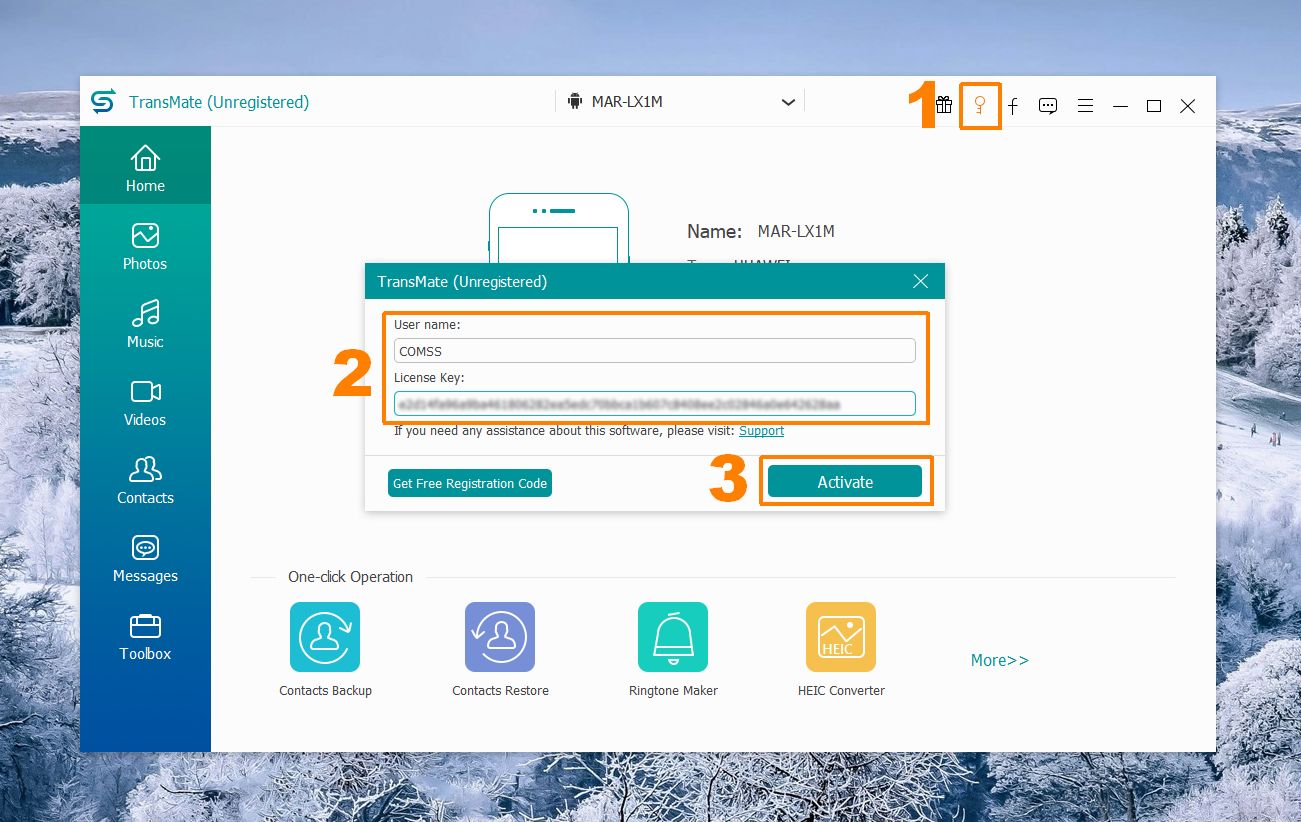Open the Messages section
The image size is (1301, 822).
pos(145,558)
